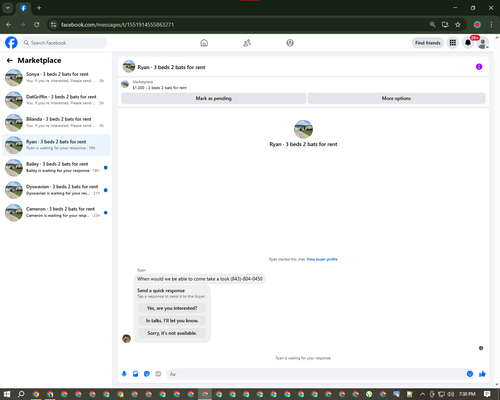500x400 pixels.
Task: Open the Home feed icon
Action: click(204, 43)
